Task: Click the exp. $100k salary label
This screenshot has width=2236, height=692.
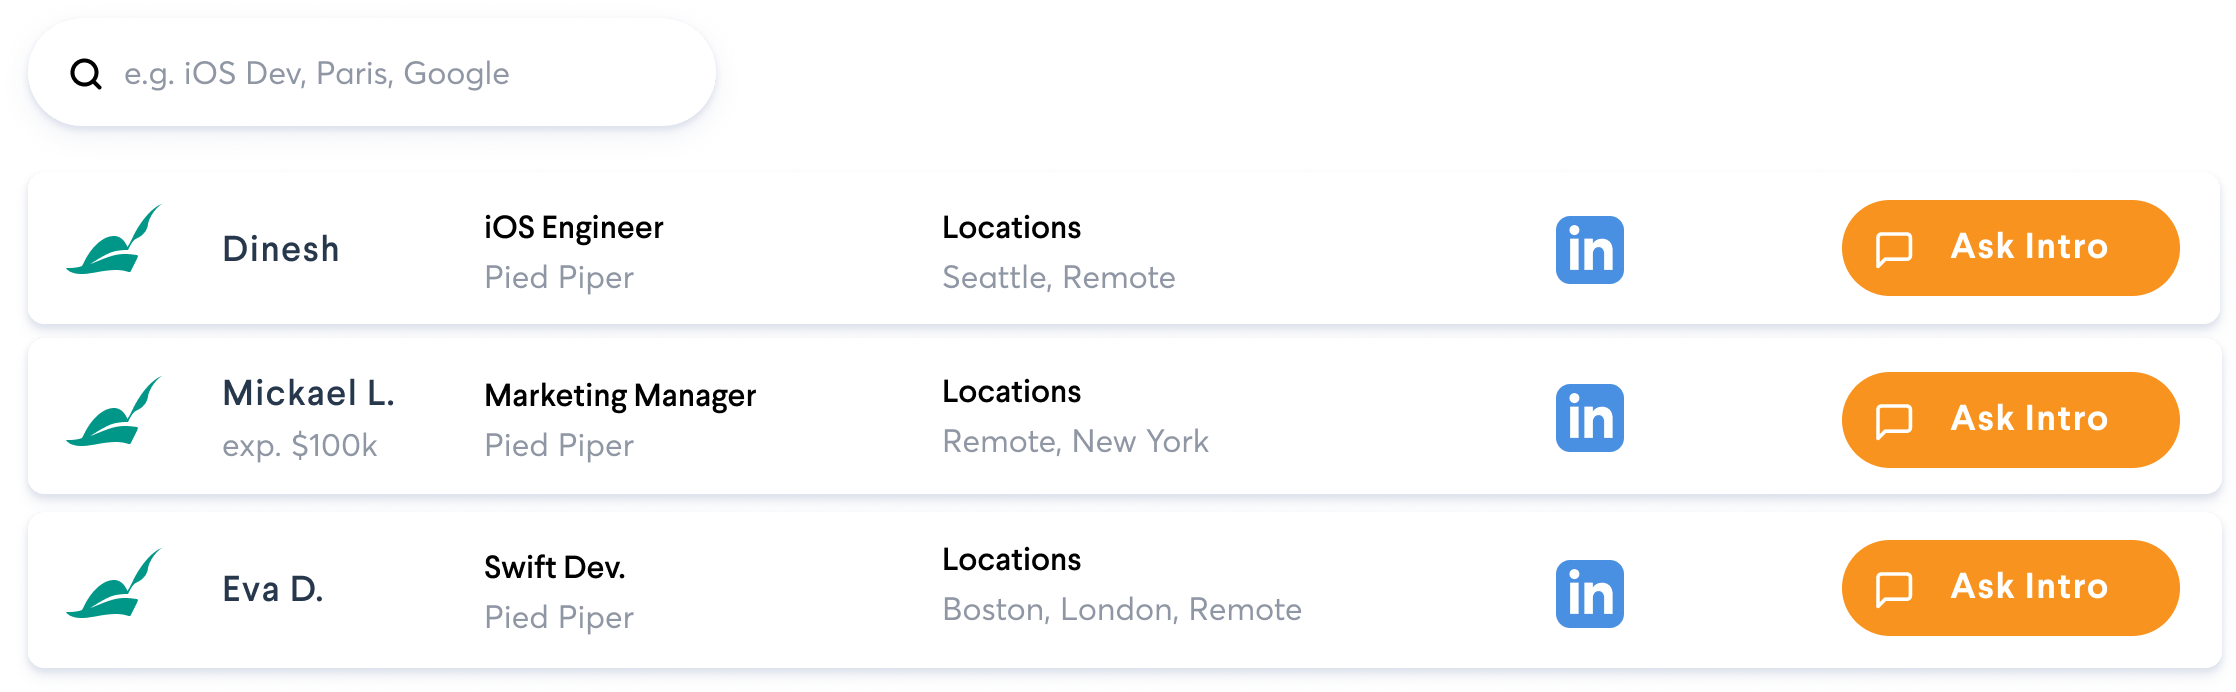Action: point(299,445)
